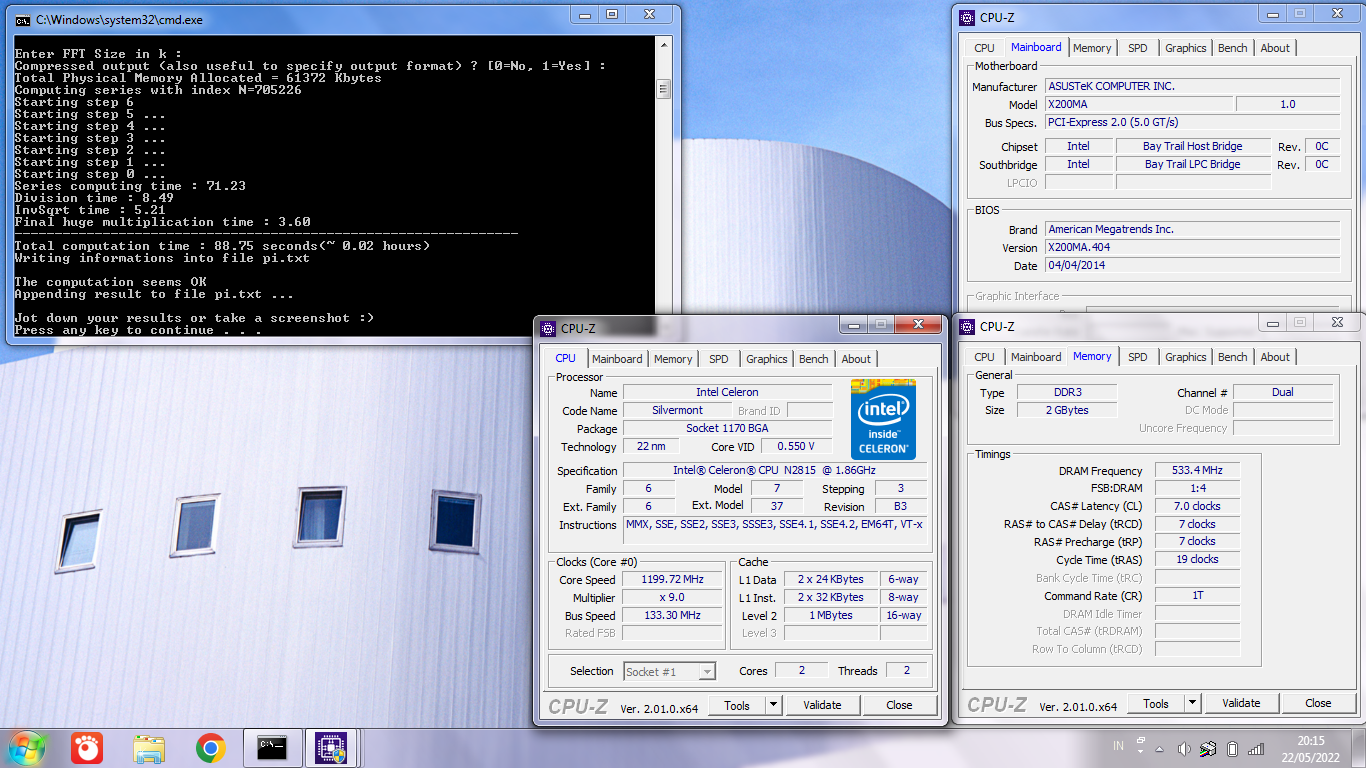Click the memory Type value DDR3
Viewport: 1366px width, 768px height.
pos(1067,392)
